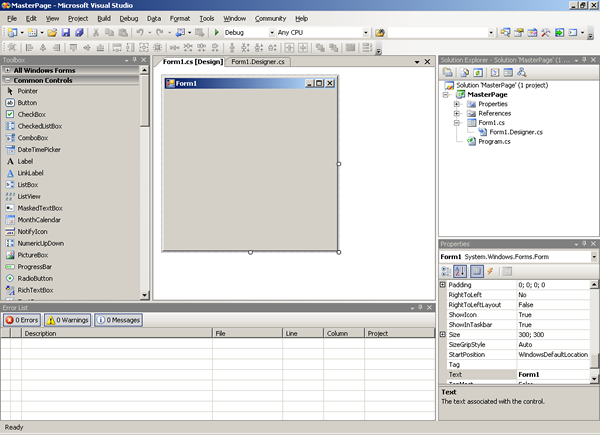Expand the All Windows Forms toolbox group
Screen dimensions: 600x435
tap(7, 70)
